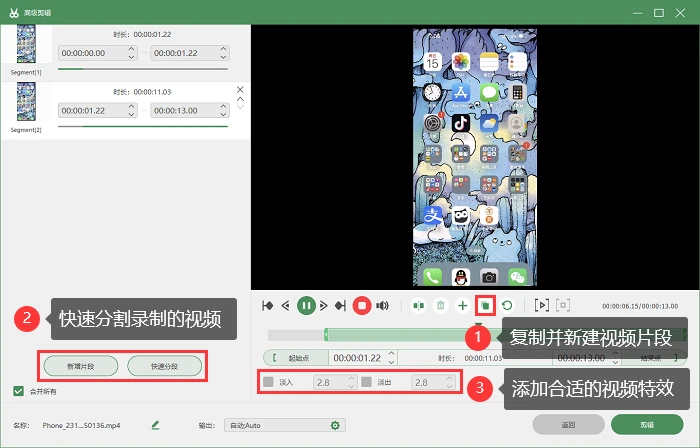This screenshot has height=448, width=700.
Task: Open the 自动Auto output dropdown
Action: pos(284,425)
